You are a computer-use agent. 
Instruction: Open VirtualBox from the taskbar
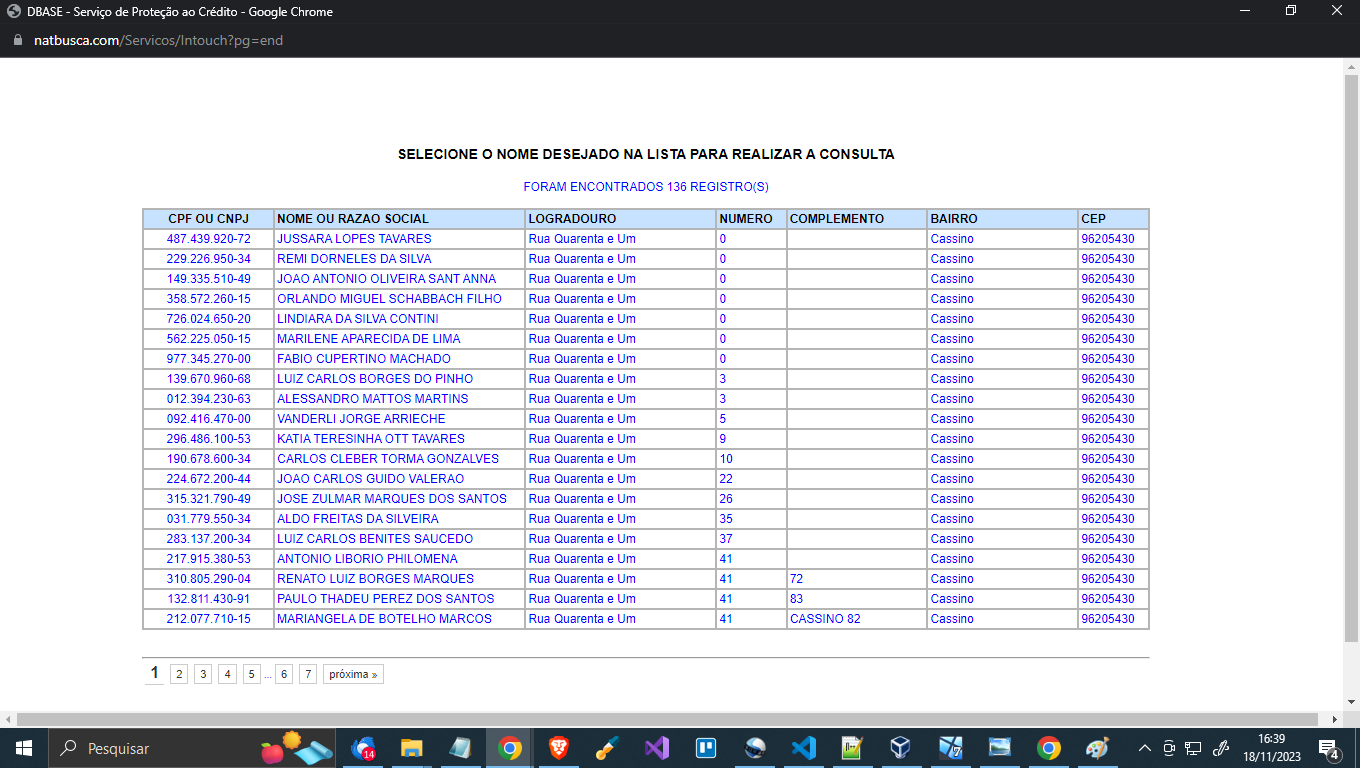(902, 748)
